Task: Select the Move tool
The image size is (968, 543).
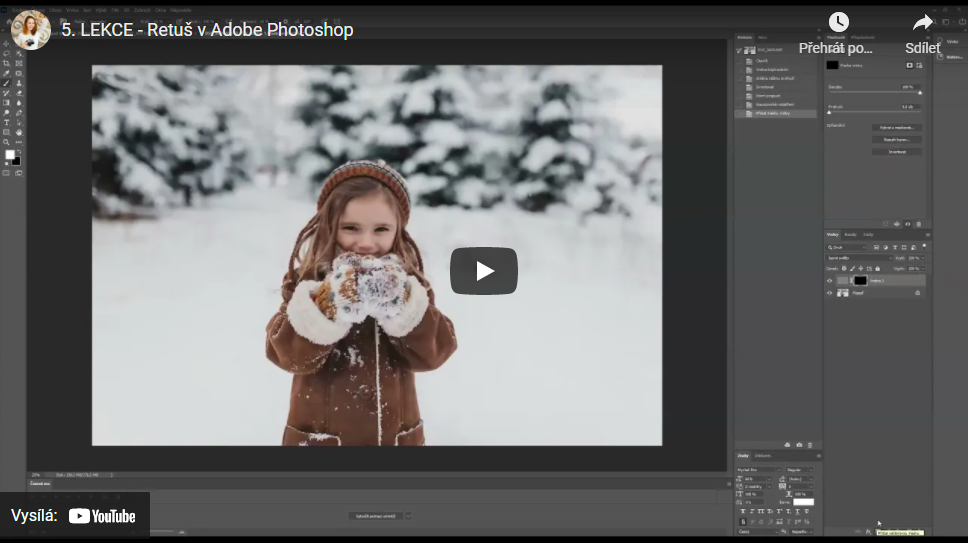Action: click(x=6, y=44)
